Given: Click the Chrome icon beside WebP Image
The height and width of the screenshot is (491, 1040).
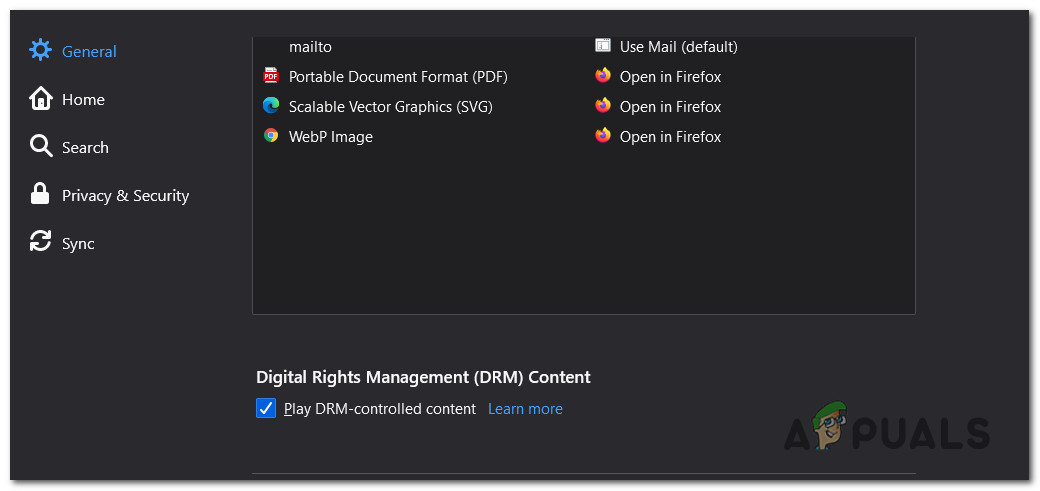Looking at the screenshot, I should [271, 136].
